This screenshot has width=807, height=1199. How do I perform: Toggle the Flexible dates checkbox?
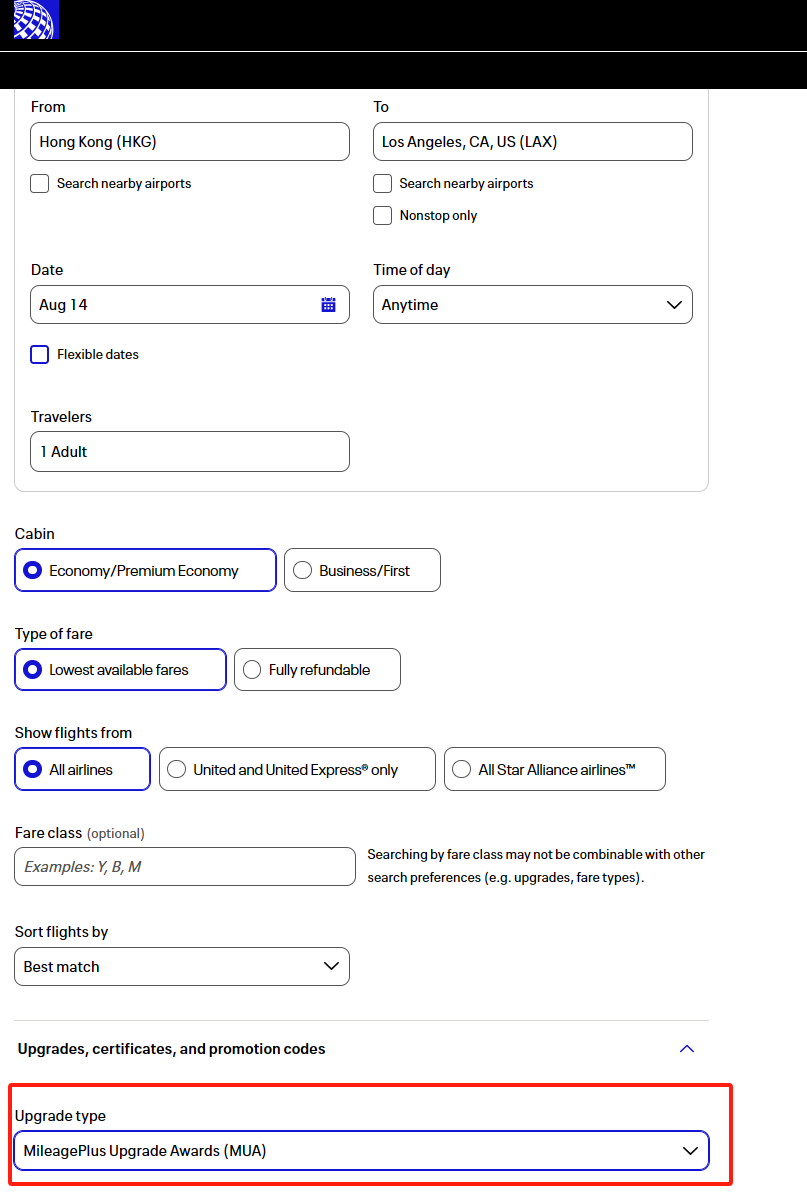[x=40, y=355]
